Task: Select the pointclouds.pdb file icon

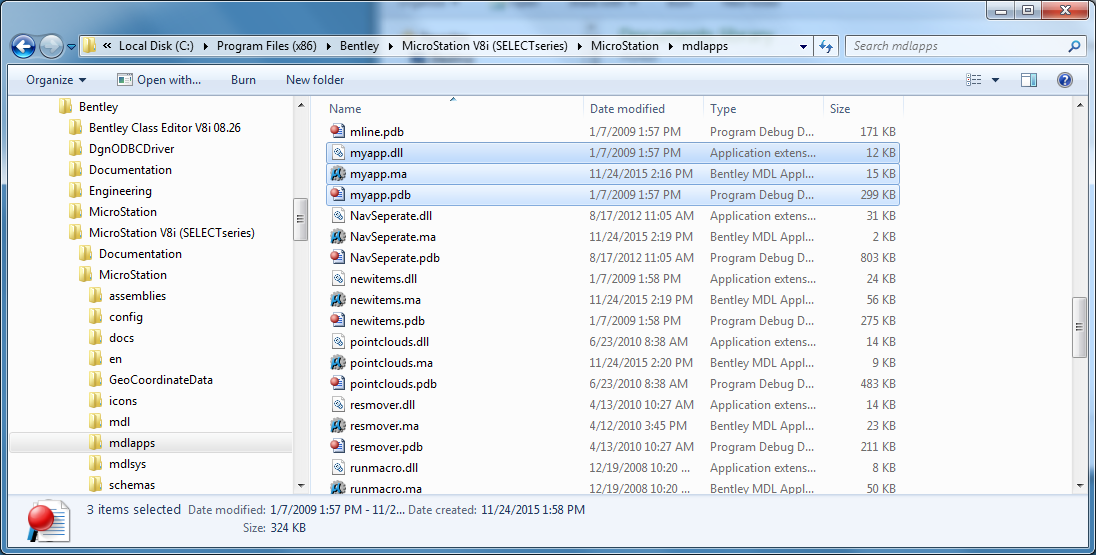Action: pyautogui.click(x=338, y=383)
